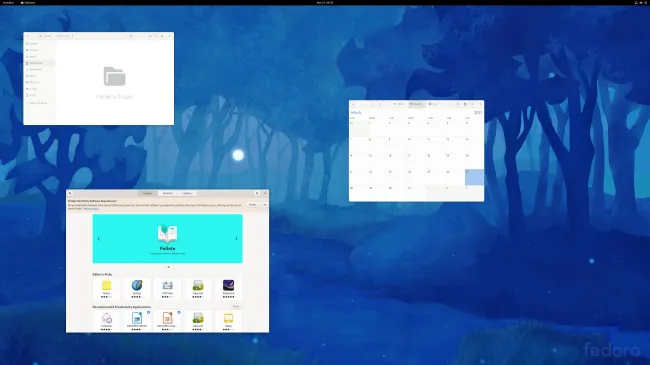This screenshot has height=365, width=650.
Task: Click the search icon in the Files toolbar
Action: [x=131, y=36]
